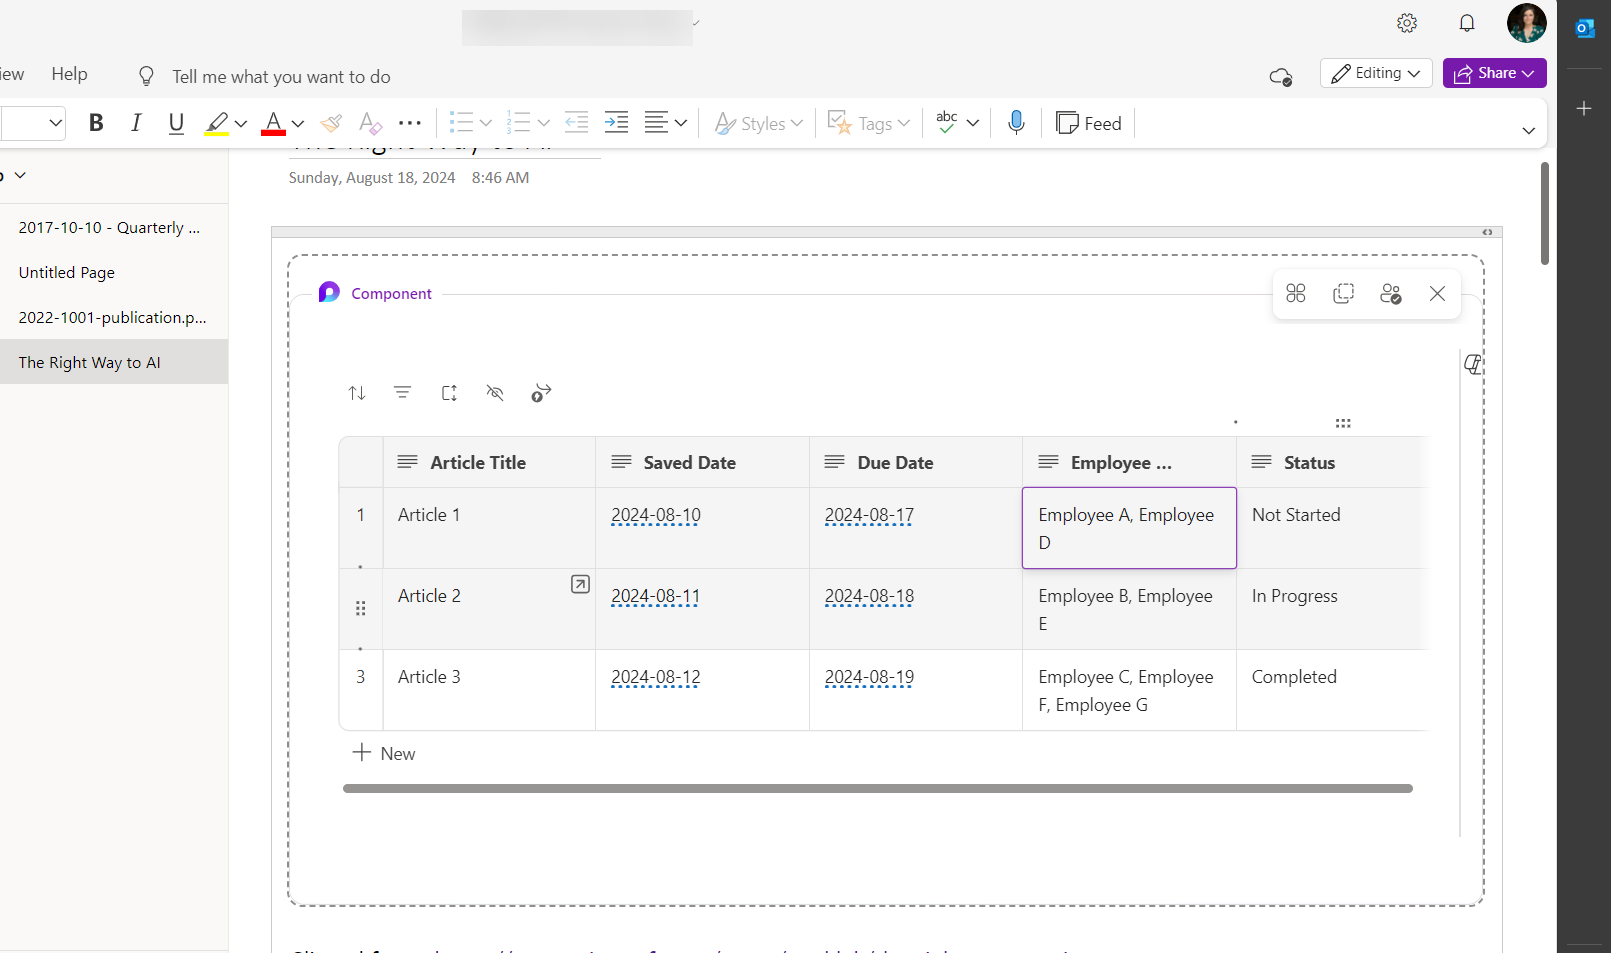Add a new table row with New
Image resolution: width=1611 pixels, height=953 pixels.
pos(384,752)
